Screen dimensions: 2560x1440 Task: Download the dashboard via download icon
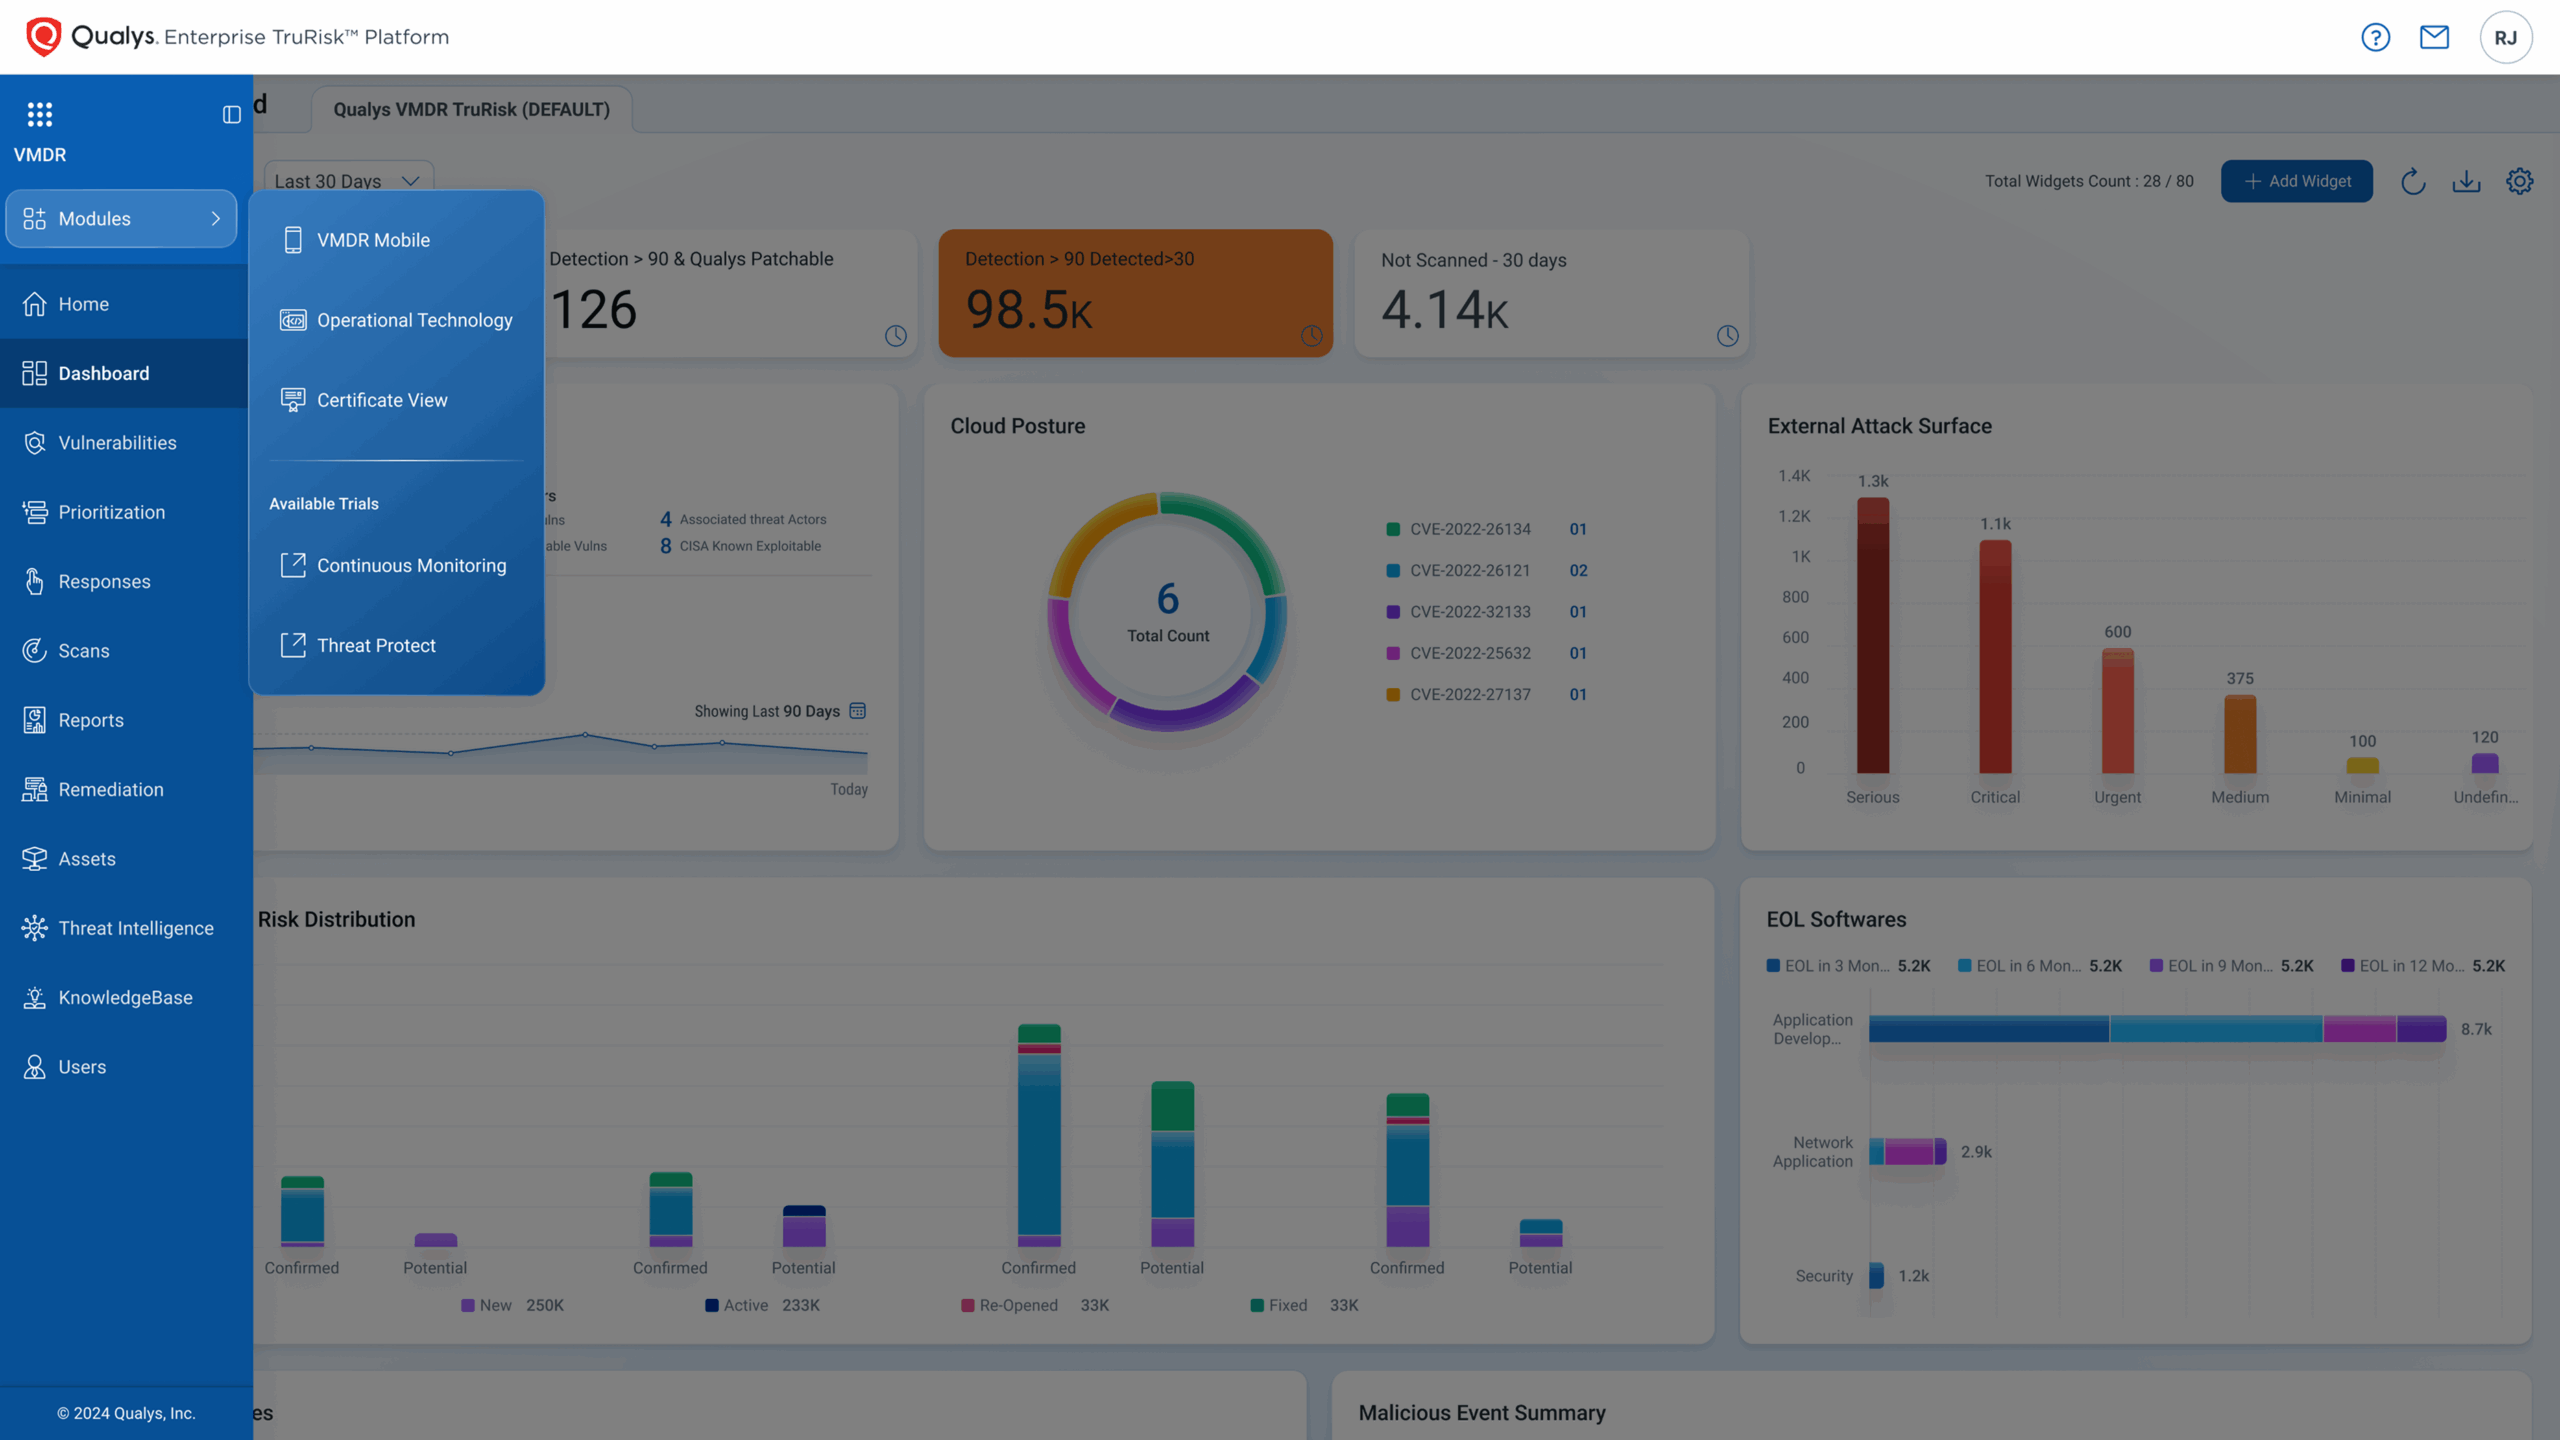(x=2466, y=181)
